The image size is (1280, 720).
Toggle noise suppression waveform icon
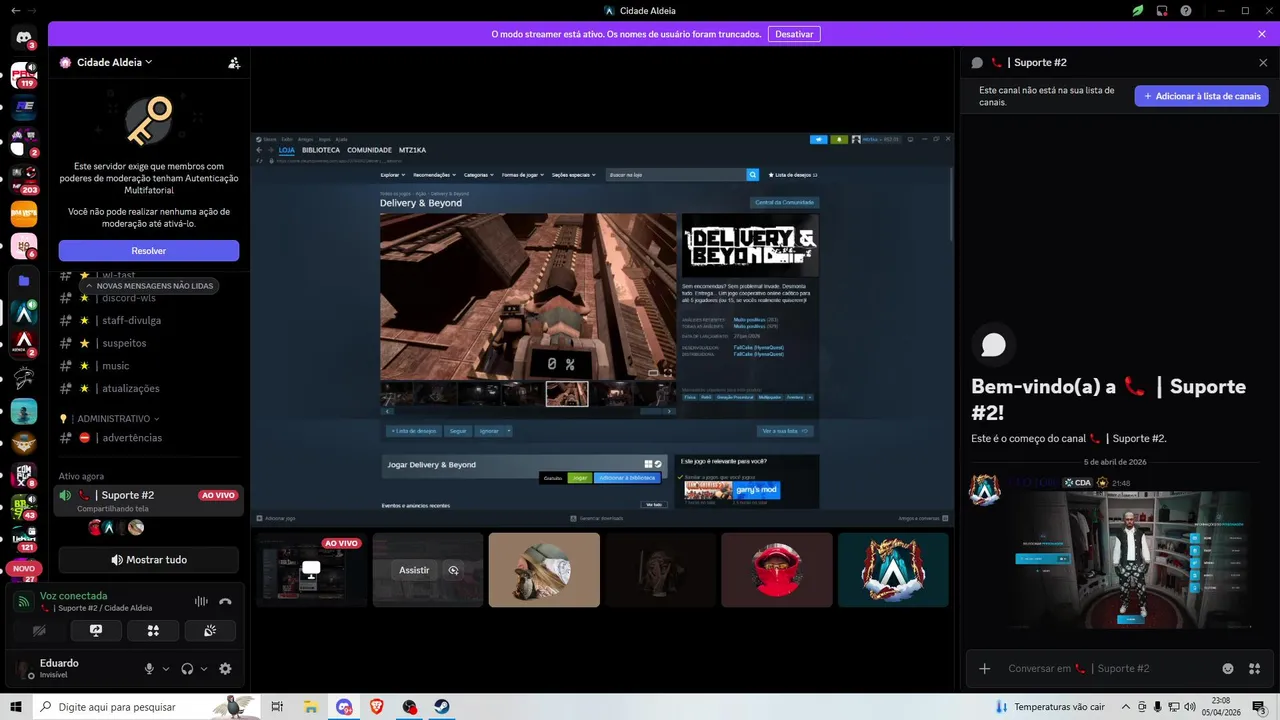coord(201,601)
